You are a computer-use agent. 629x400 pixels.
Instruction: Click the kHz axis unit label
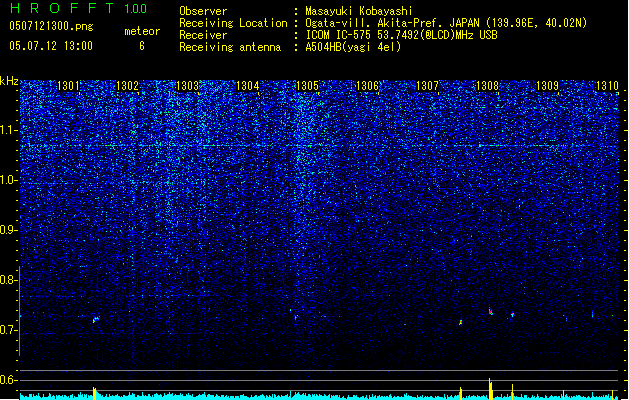click(9, 81)
